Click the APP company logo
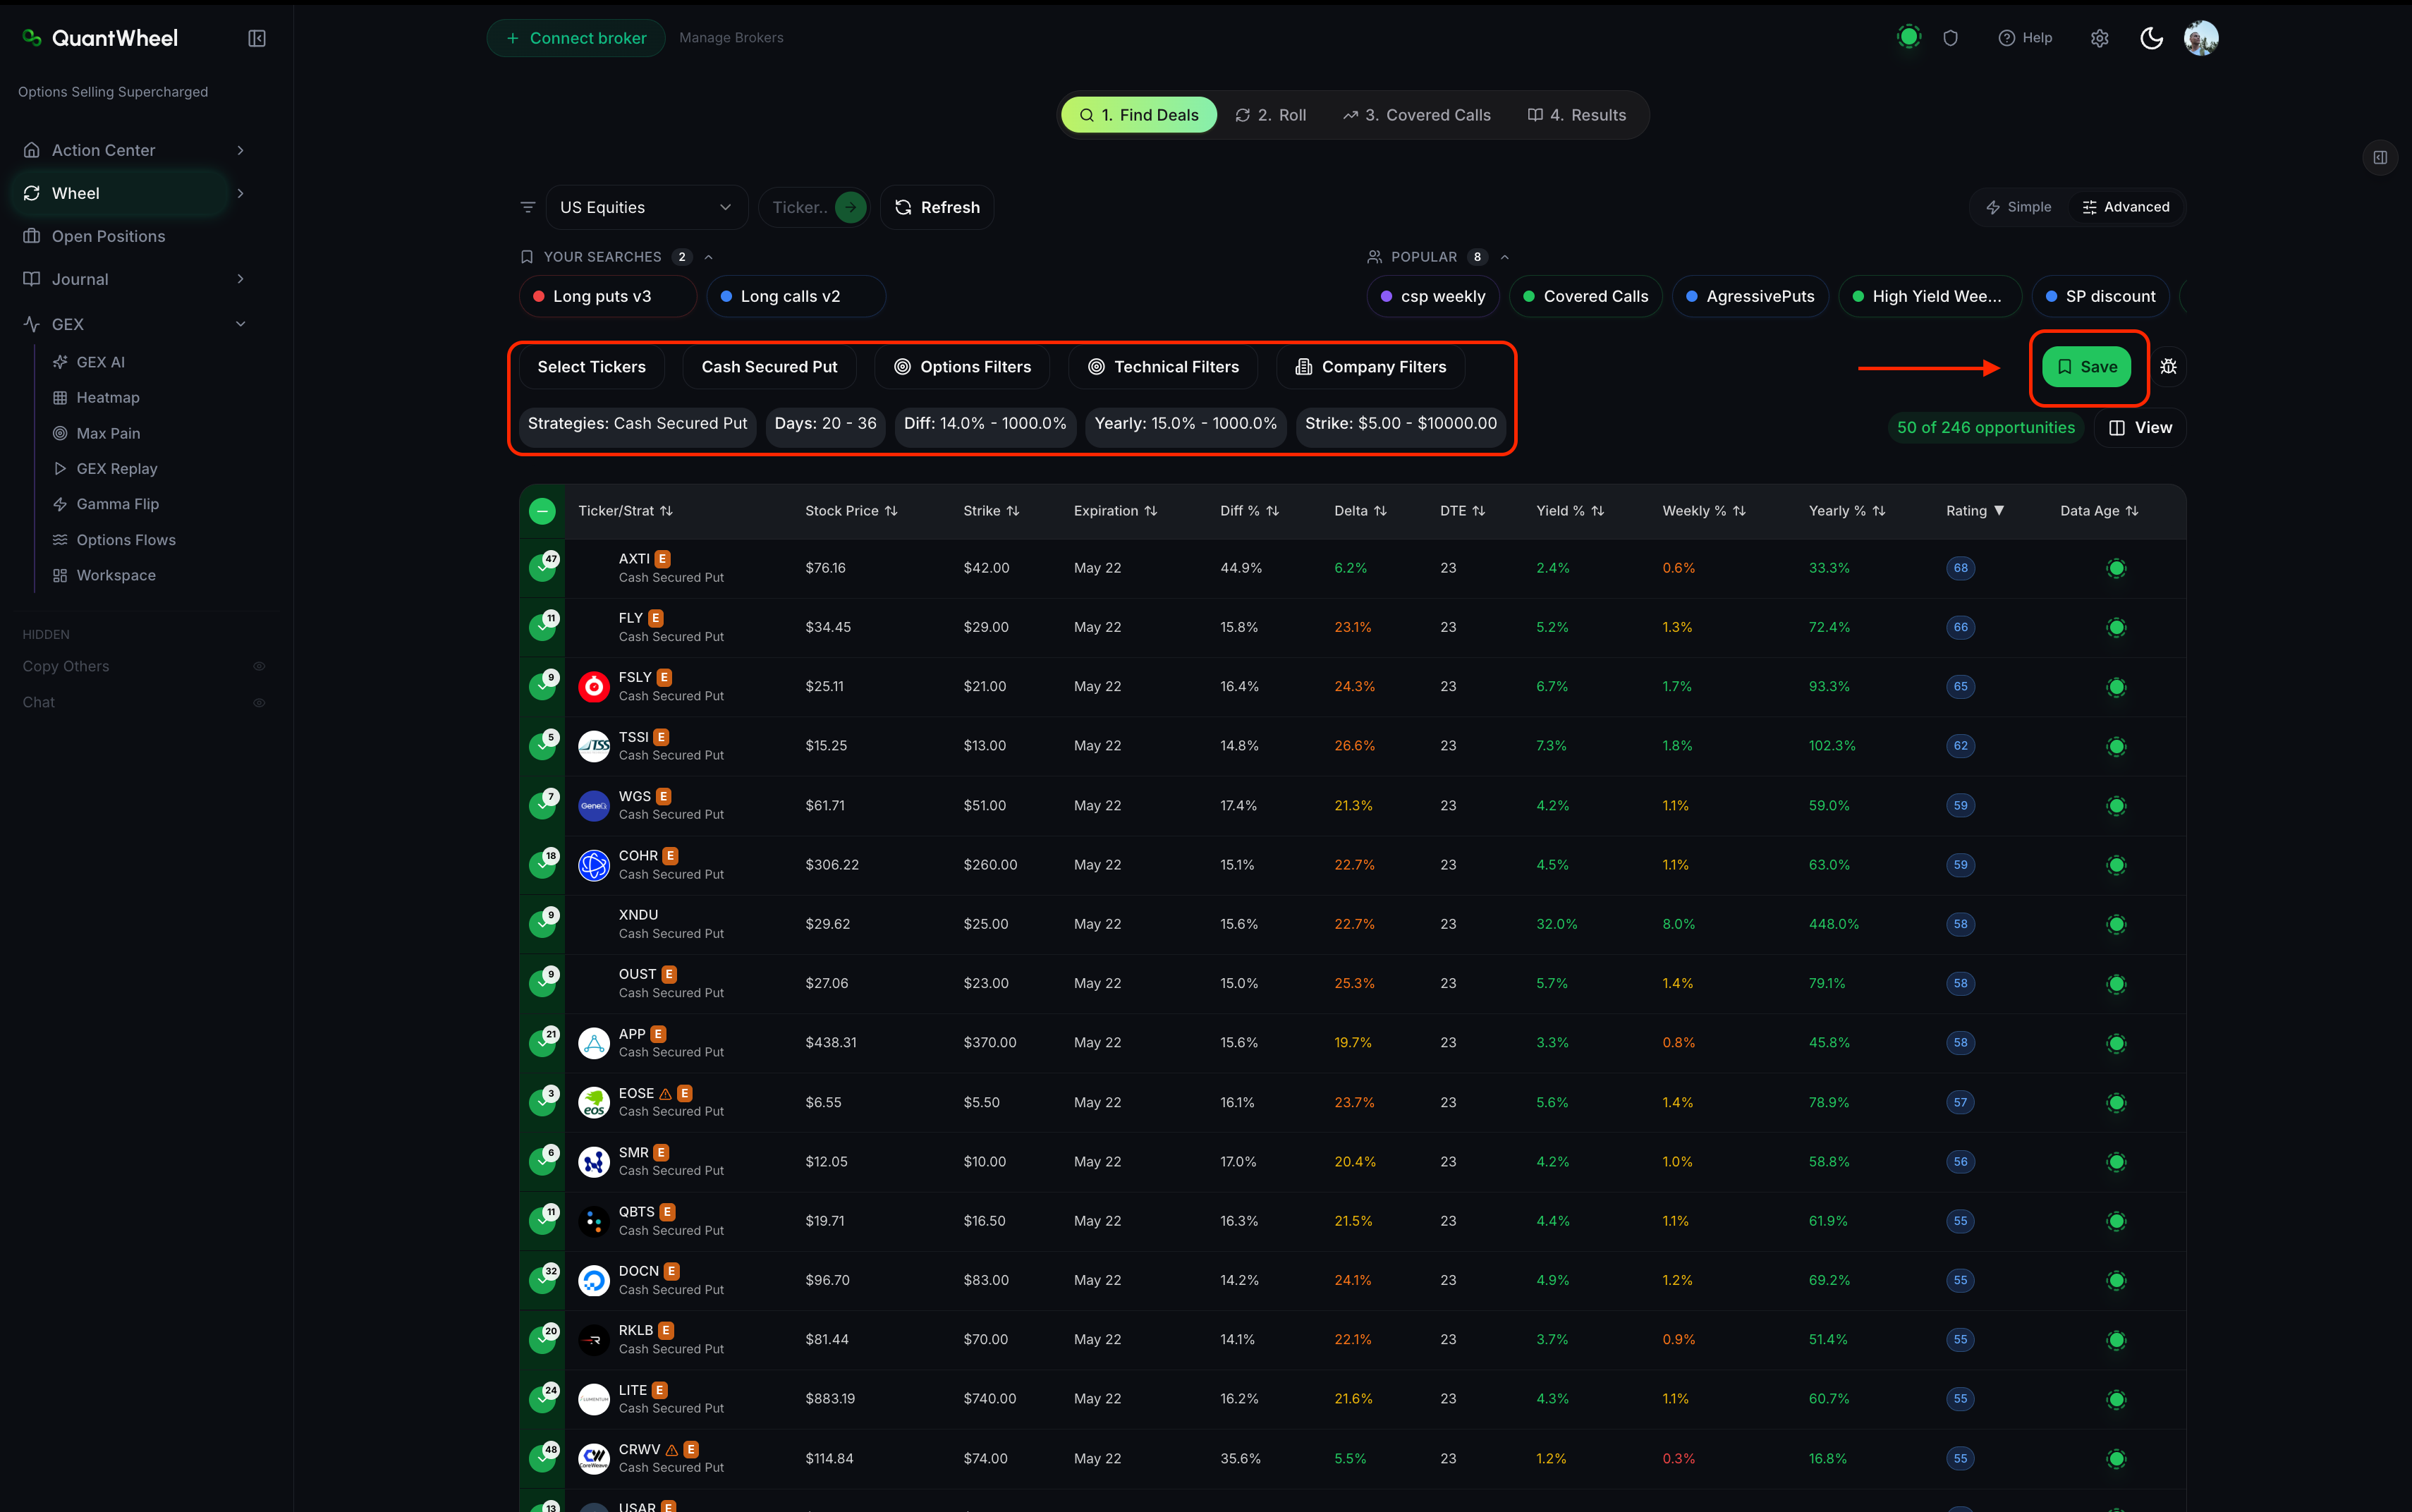 594,1043
